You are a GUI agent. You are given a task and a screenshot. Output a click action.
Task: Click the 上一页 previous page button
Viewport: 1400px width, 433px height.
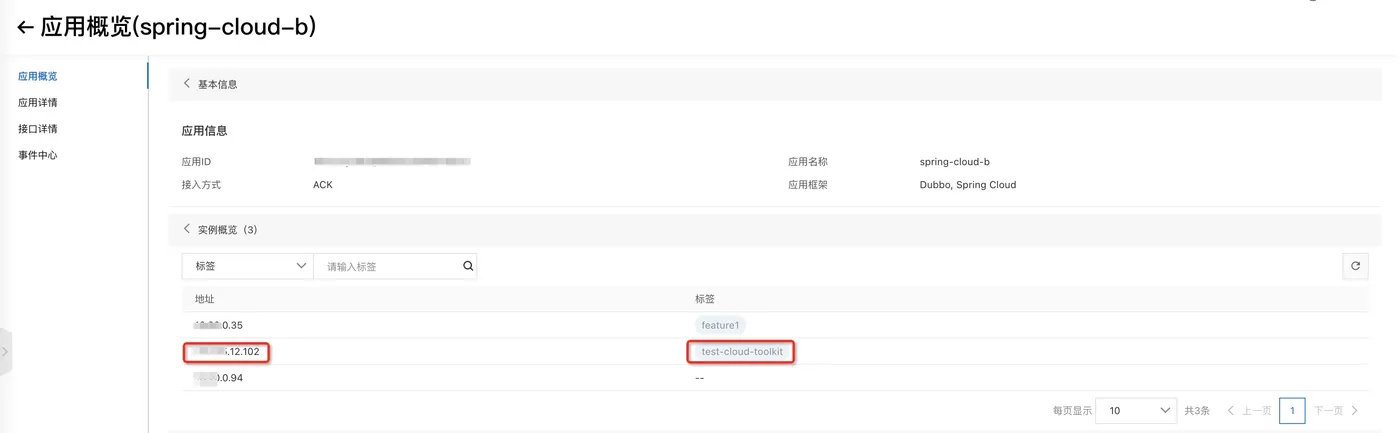coord(1249,410)
